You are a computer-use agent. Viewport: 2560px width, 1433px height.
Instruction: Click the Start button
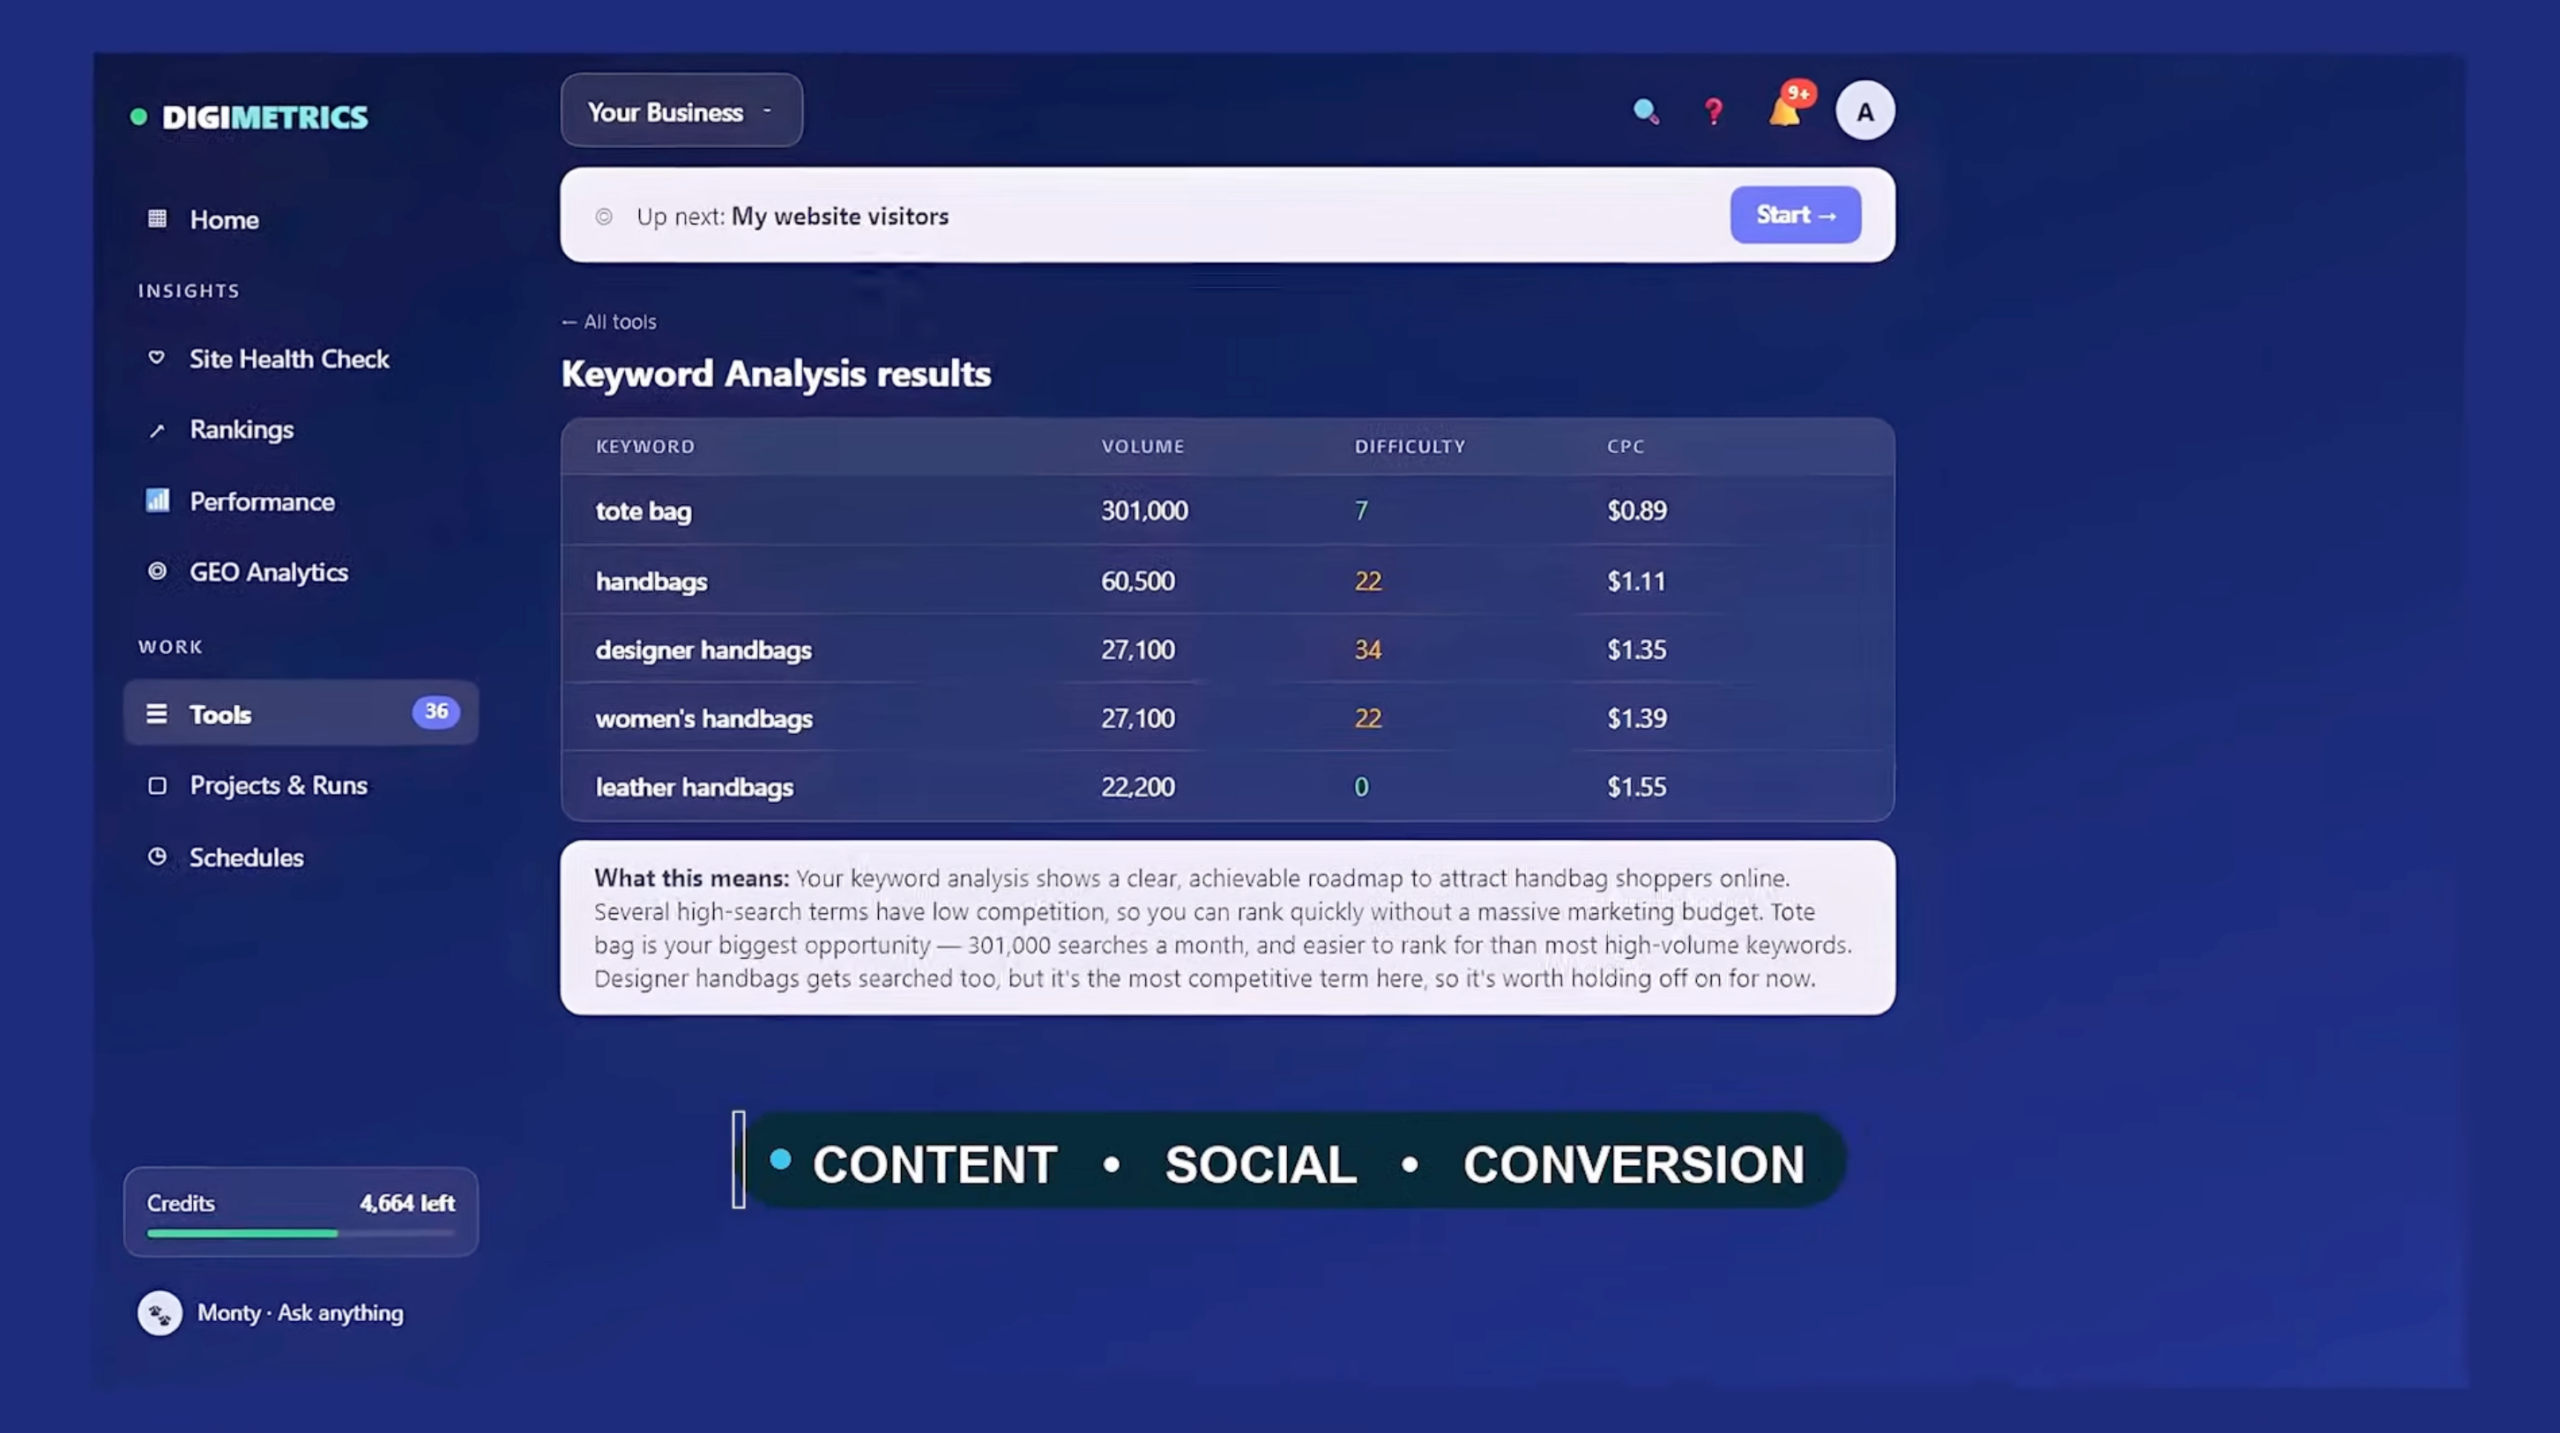point(1795,215)
